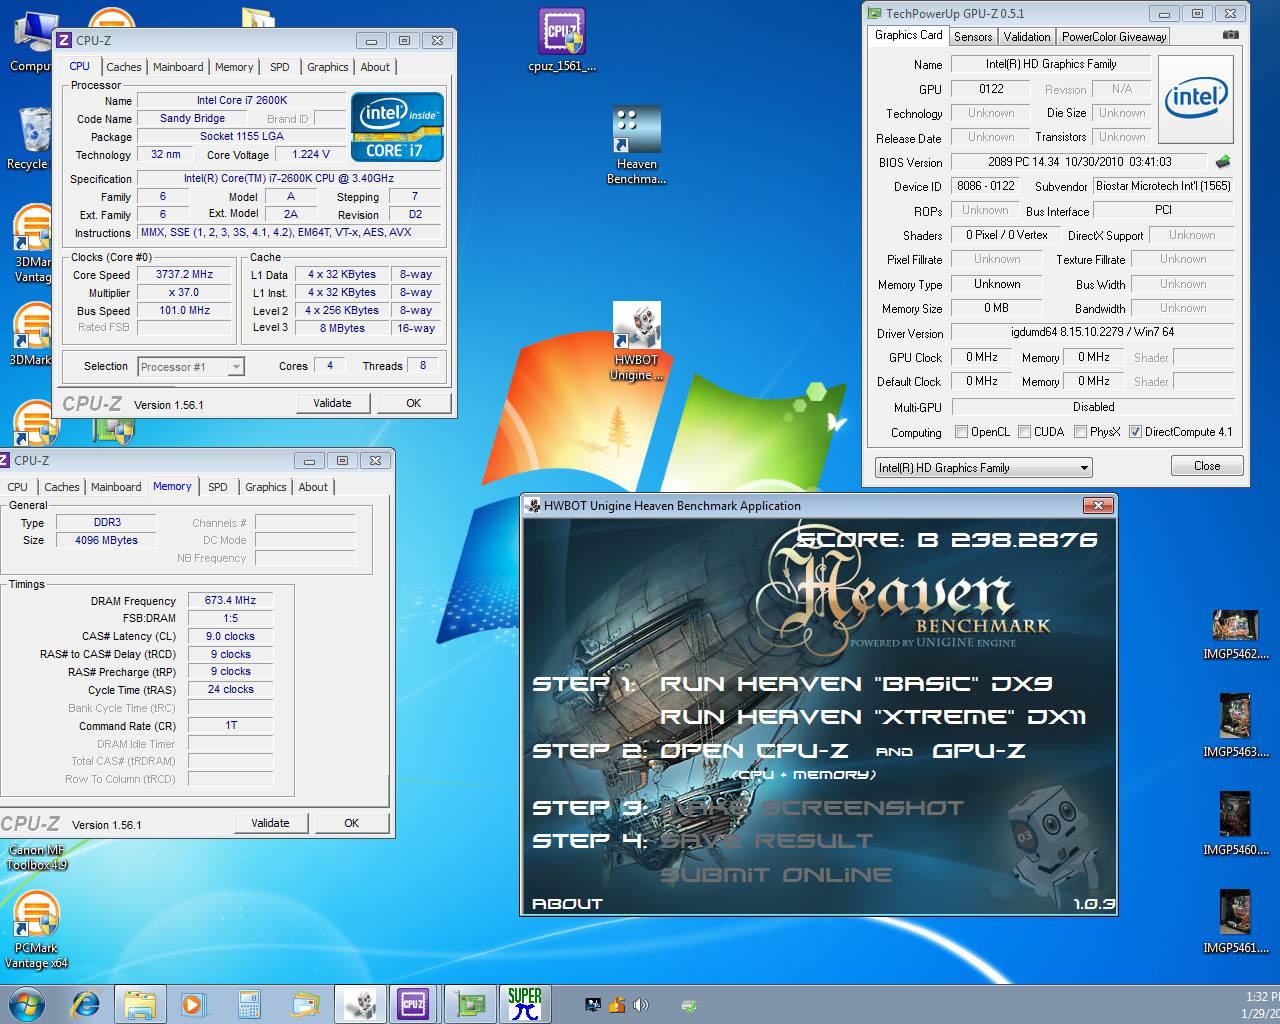Image resolution: width=1280 pixels, height=1024 pixels.
Task: Toggle the OpenCL checkbox in GPU-Z
Action: click(961, 432)
